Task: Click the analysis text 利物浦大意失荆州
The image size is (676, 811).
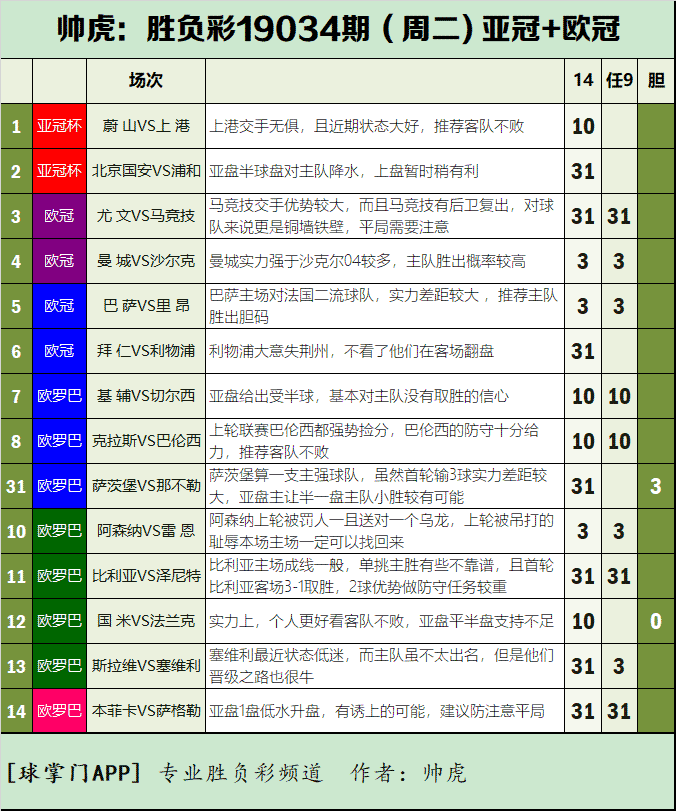Action: pos(269,351)
